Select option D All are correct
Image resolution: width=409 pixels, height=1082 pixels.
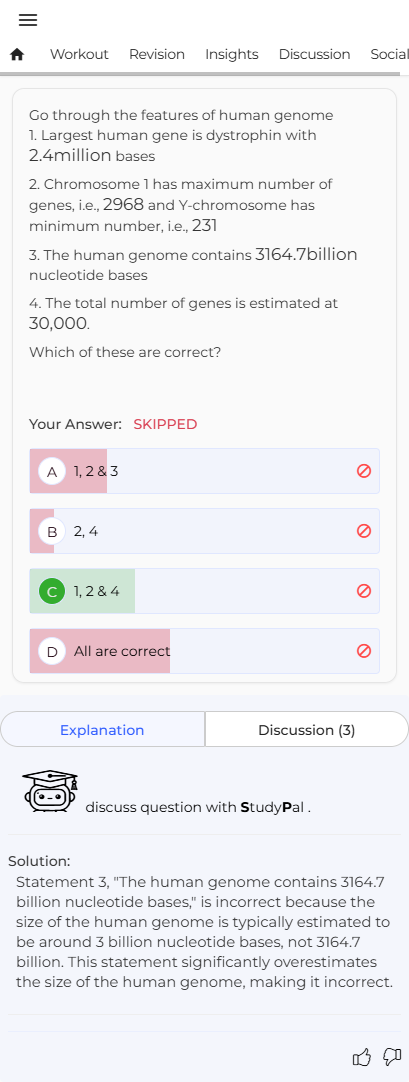point(204,651)
